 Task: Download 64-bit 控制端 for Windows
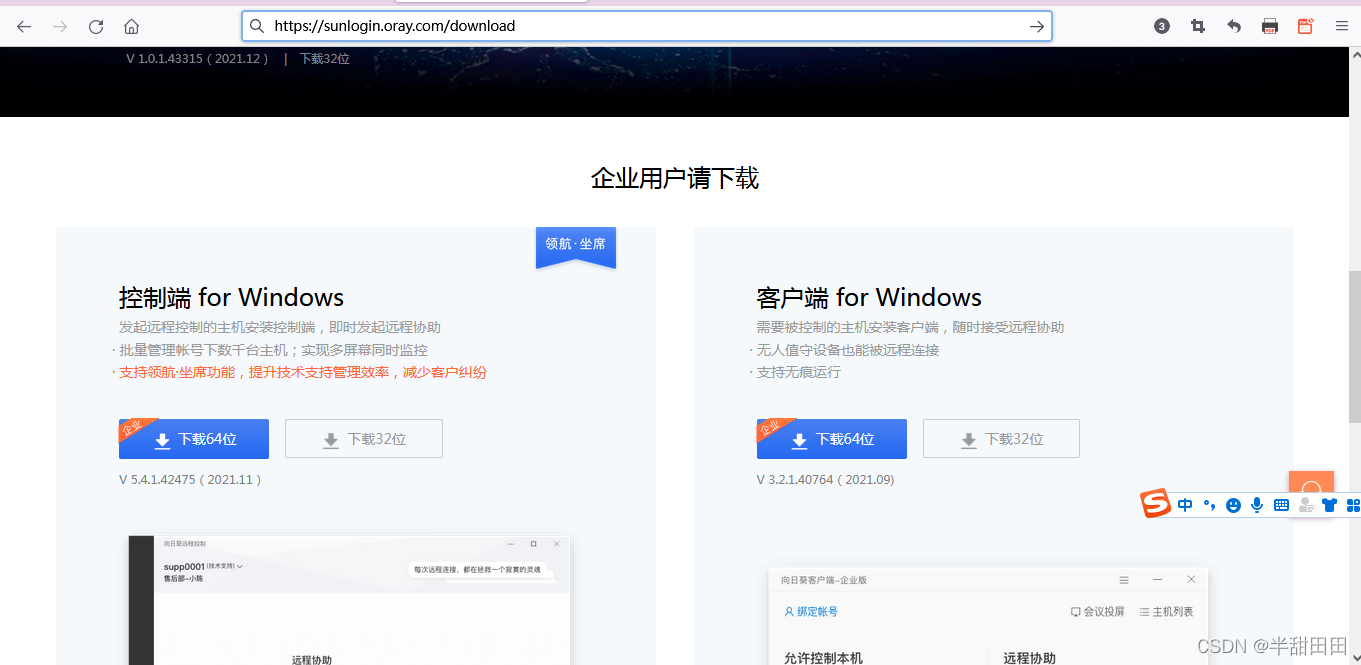(194, 439)
